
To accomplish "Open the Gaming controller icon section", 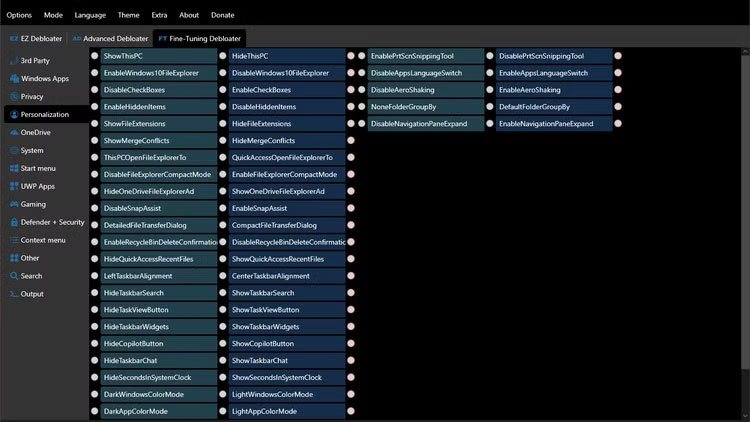I will click(12, 204).
